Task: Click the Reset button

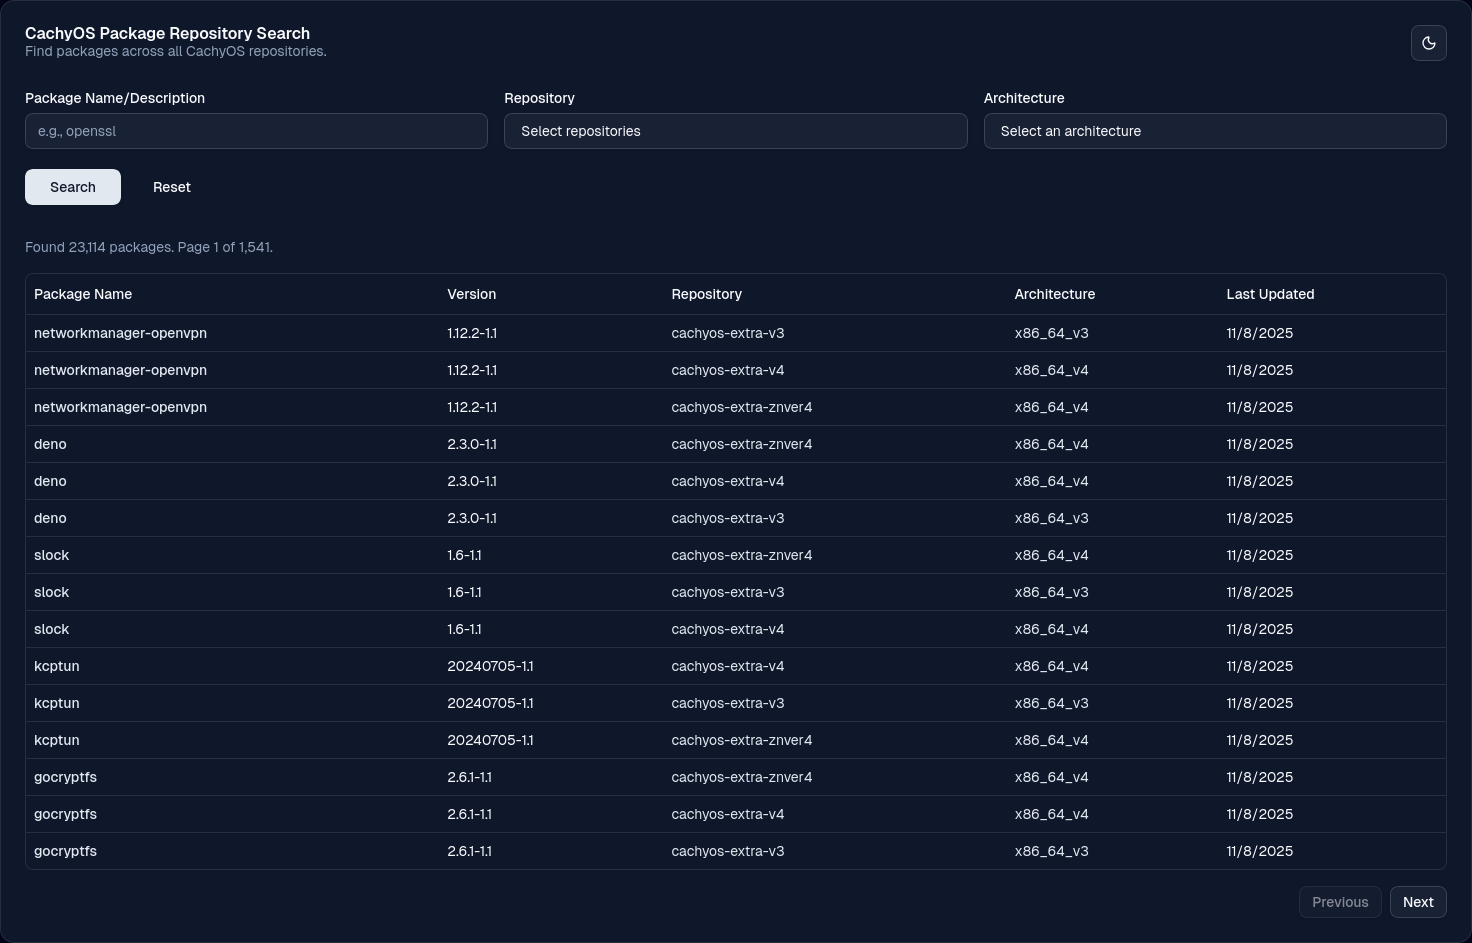Action: (172, 187)
